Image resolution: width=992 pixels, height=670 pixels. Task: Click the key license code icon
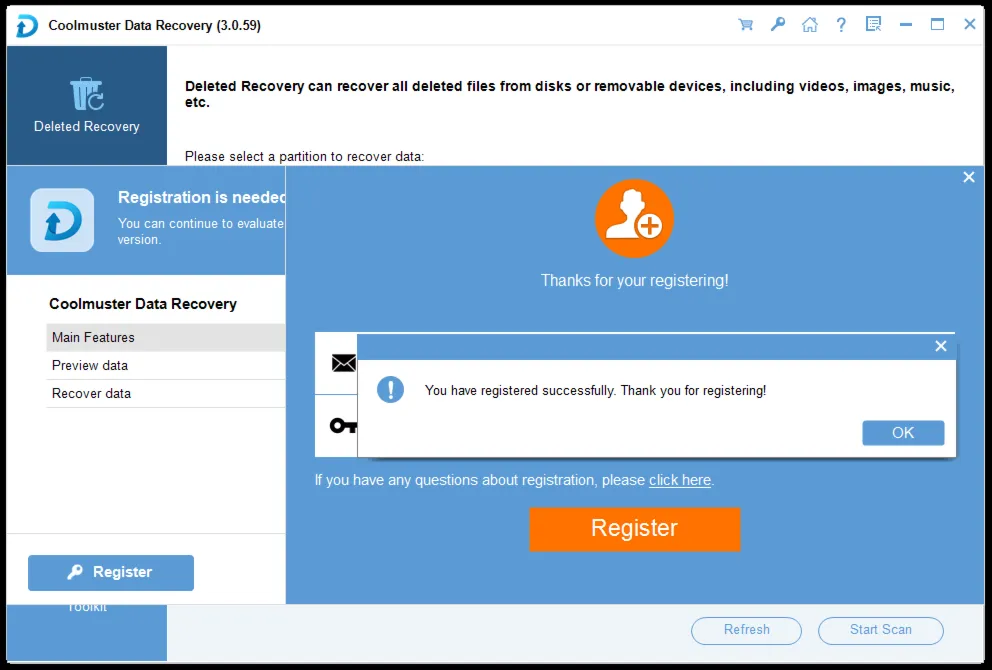pos(343,425)
